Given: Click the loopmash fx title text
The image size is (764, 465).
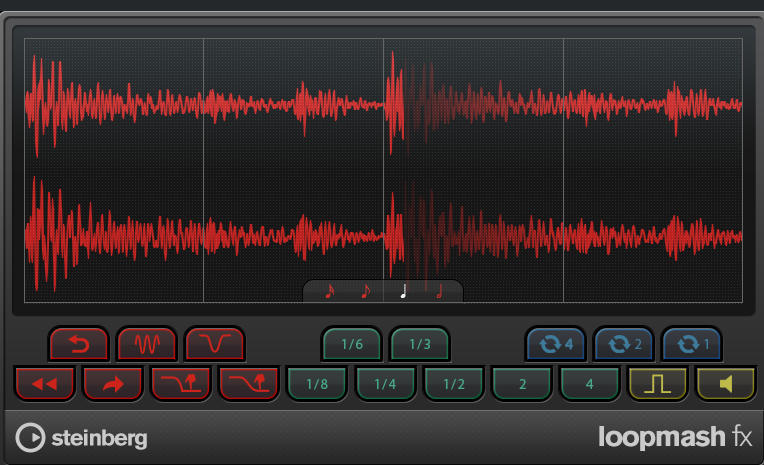Looking at the screenshot, I should tap(675, 437).
